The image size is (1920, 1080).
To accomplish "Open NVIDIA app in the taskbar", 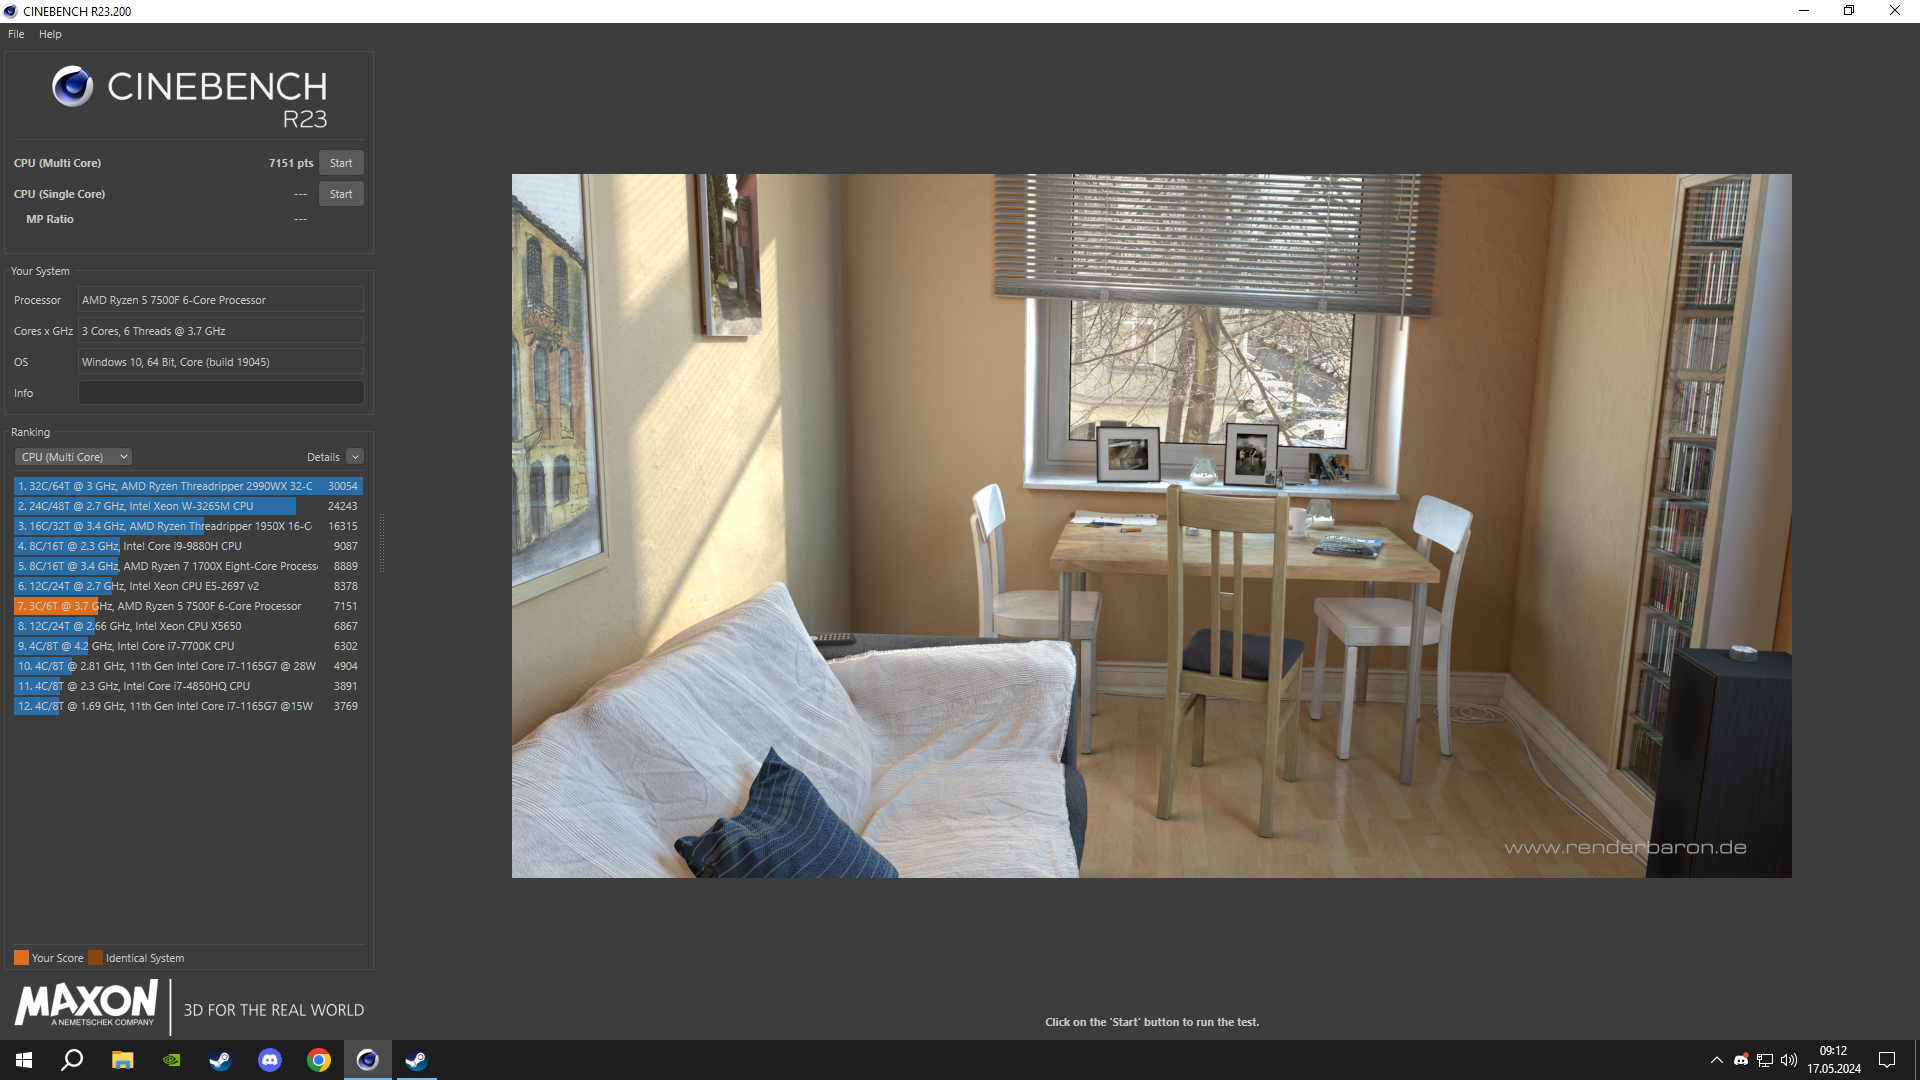I will point(172,1060).
